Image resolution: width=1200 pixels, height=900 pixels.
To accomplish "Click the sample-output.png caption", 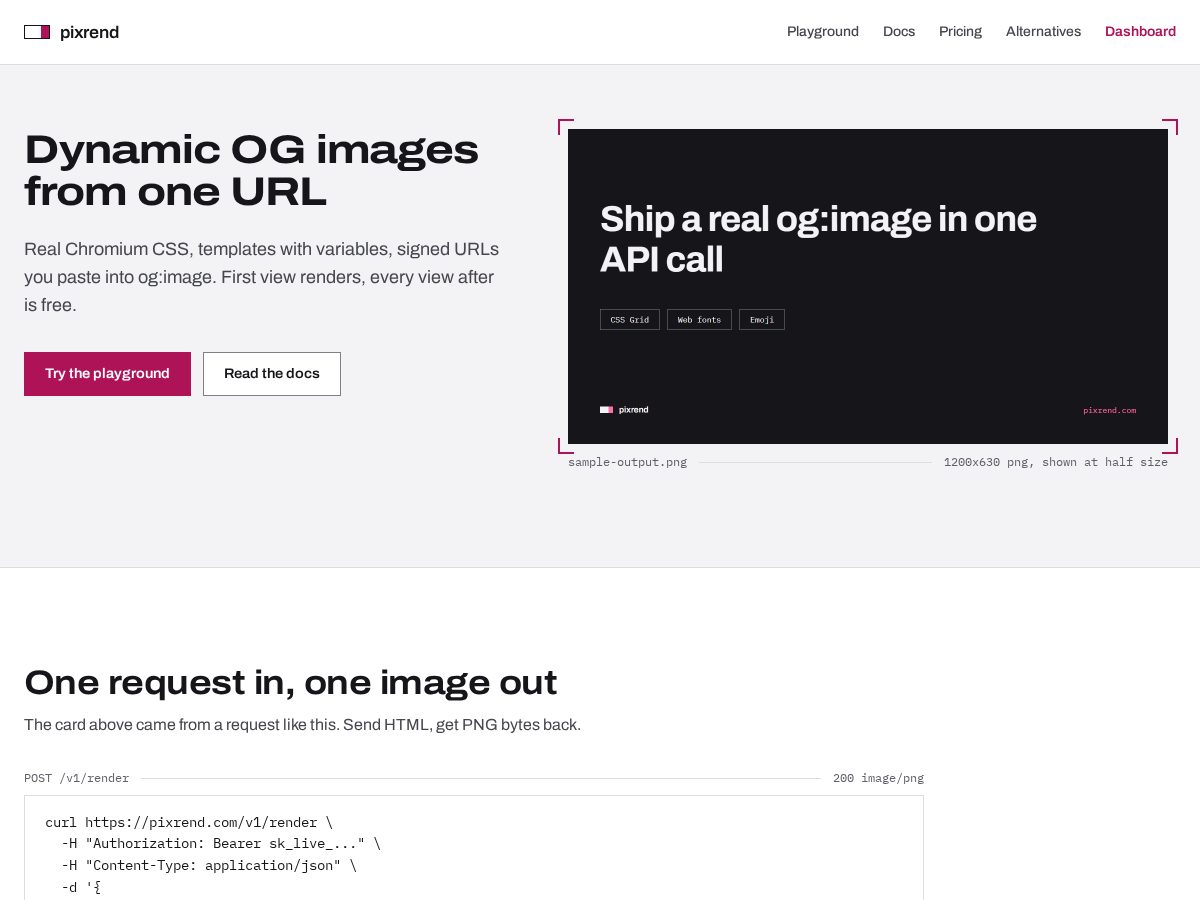I will point(627,462).
